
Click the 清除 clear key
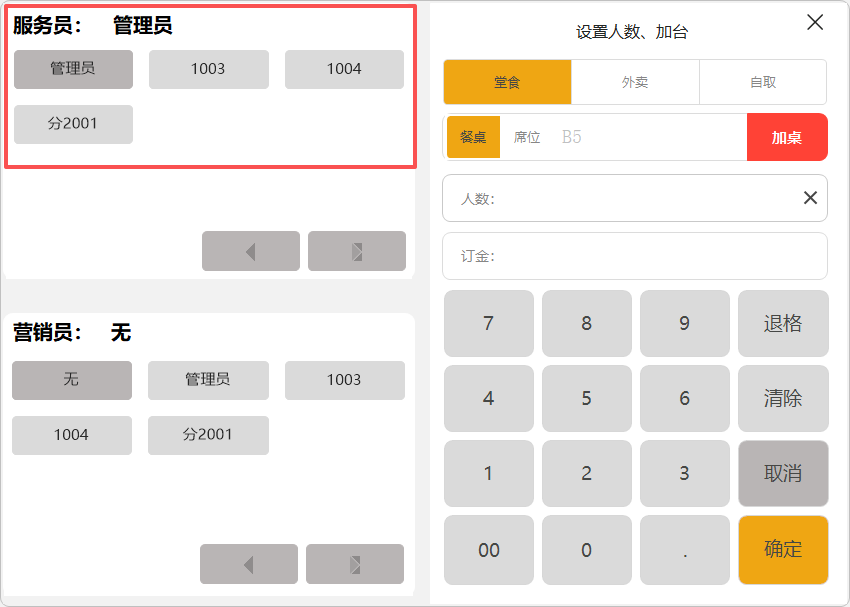click(783, 398)
